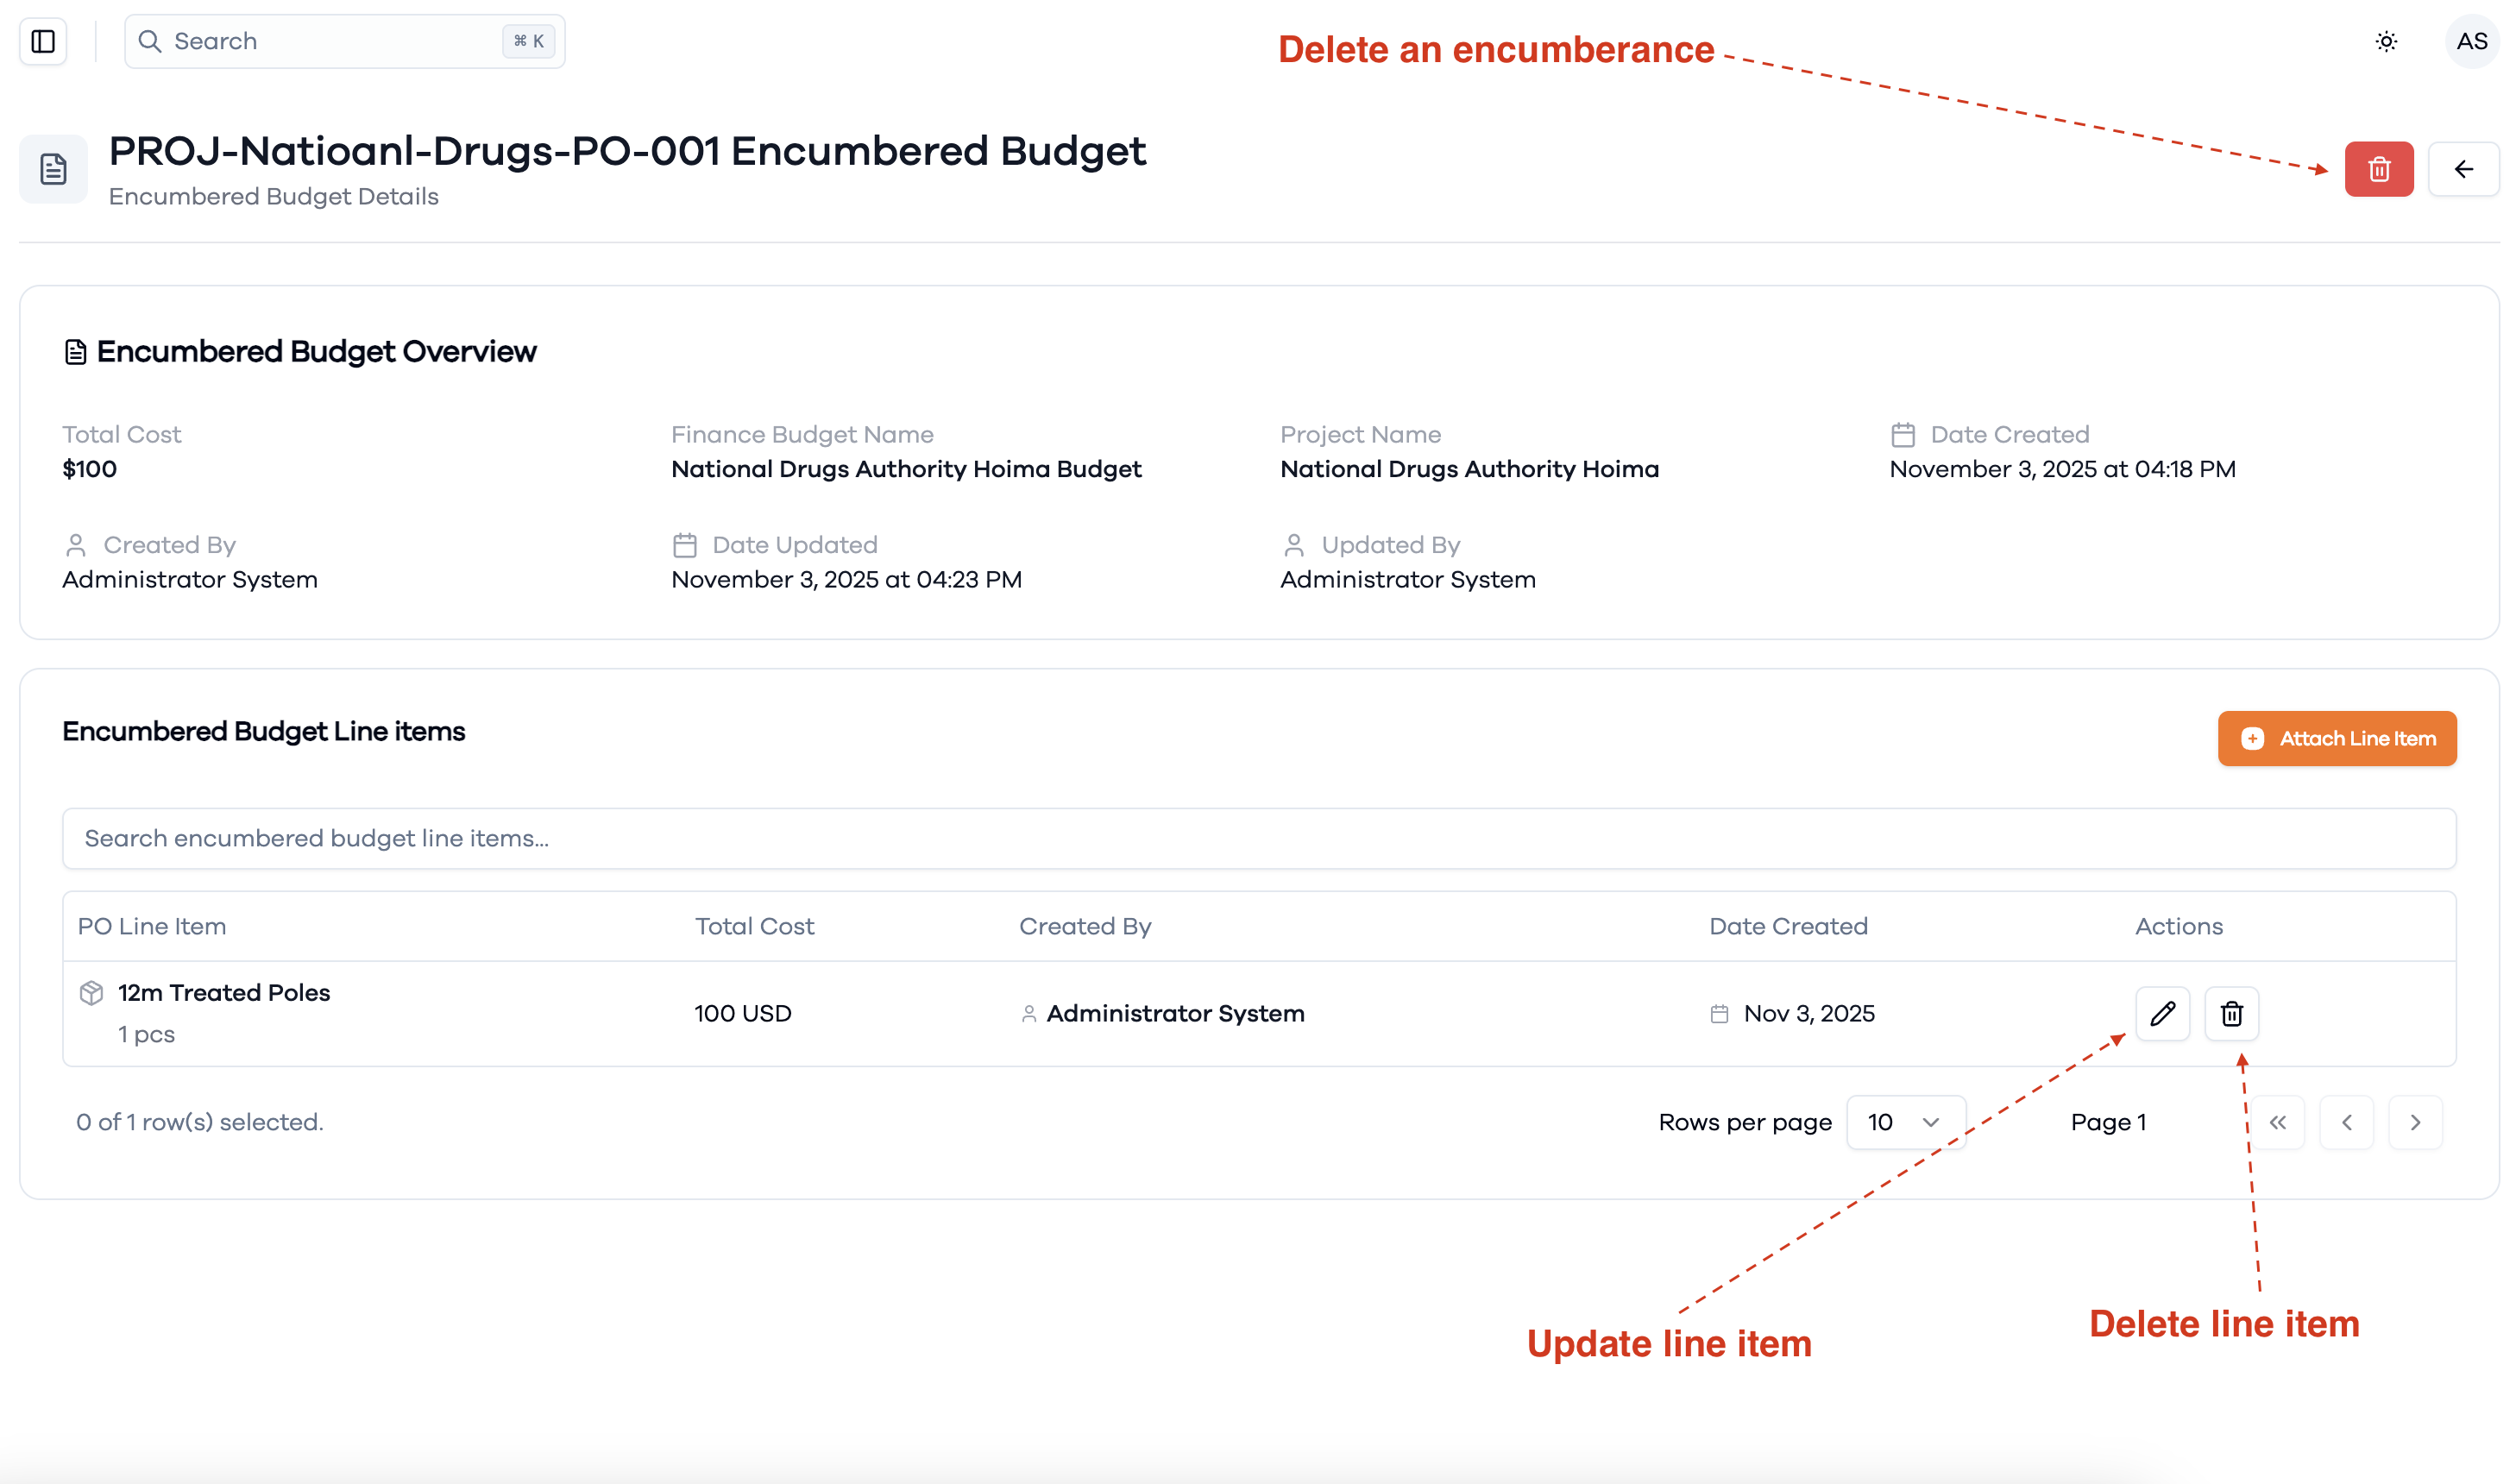
Task: Click the $100 total cost value
Action: pyautogui.click(x=90, y=469)
